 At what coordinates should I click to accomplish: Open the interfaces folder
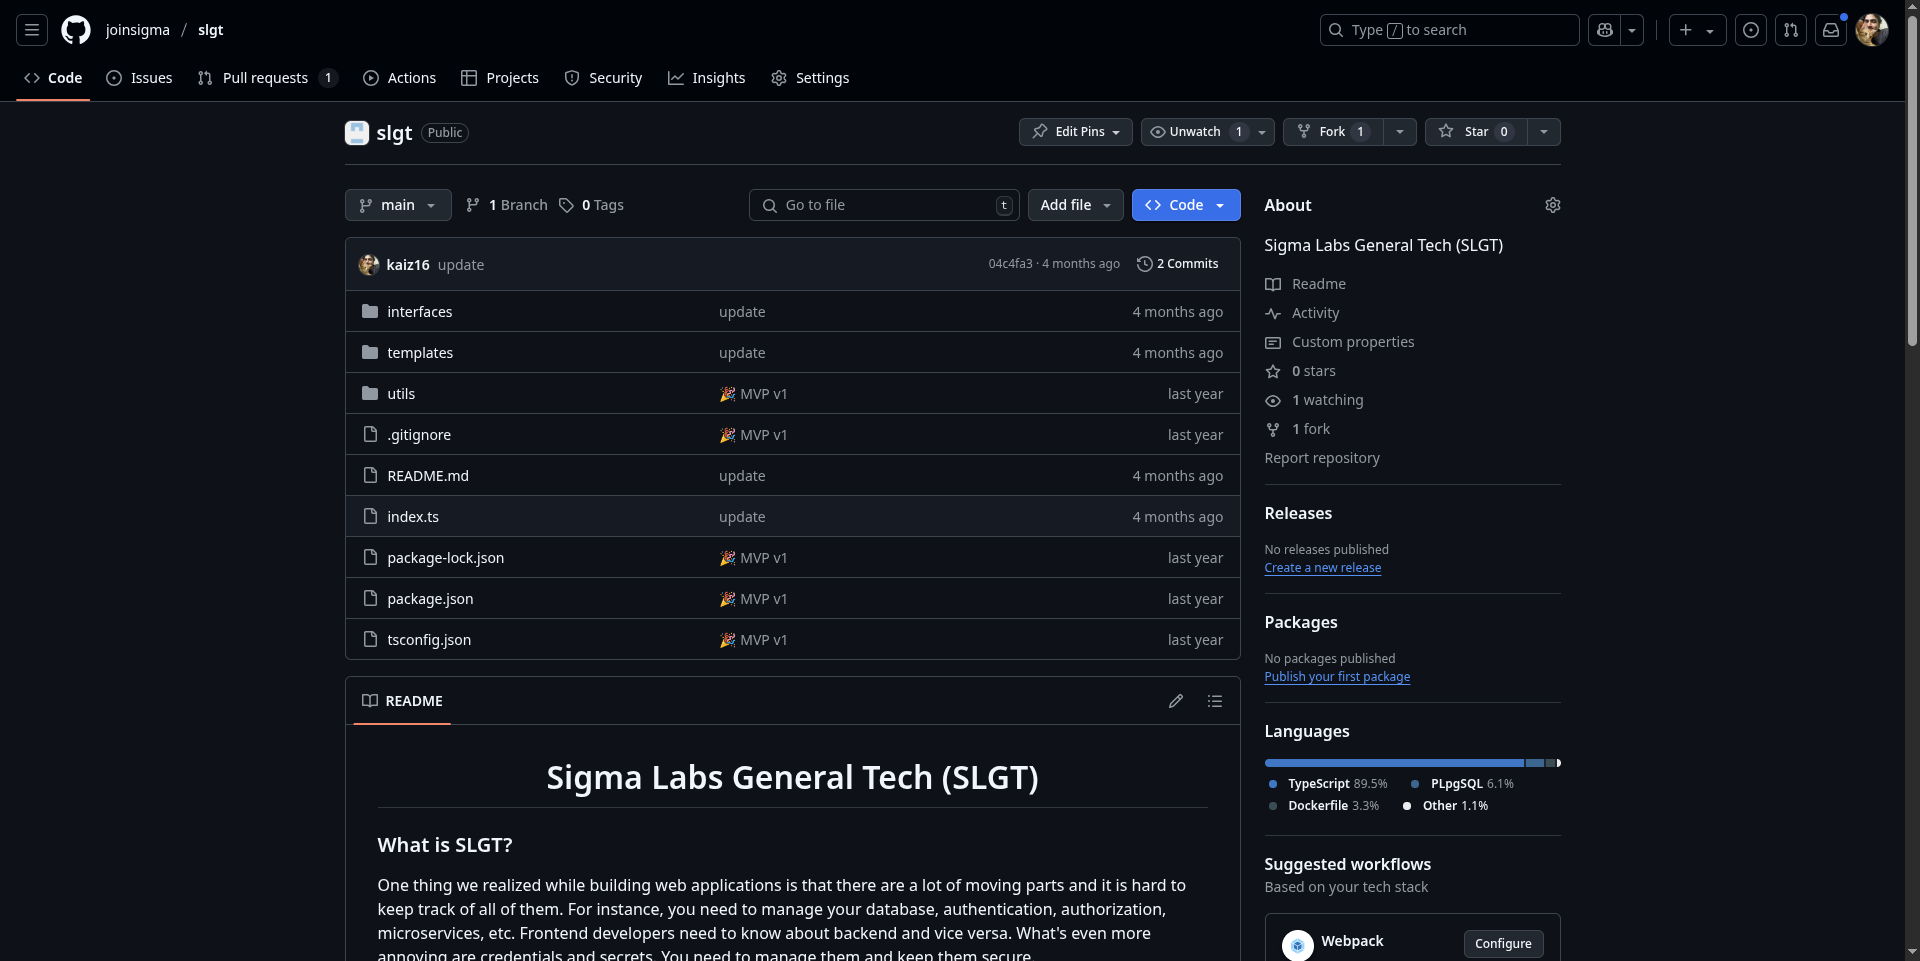coord(420,312)
